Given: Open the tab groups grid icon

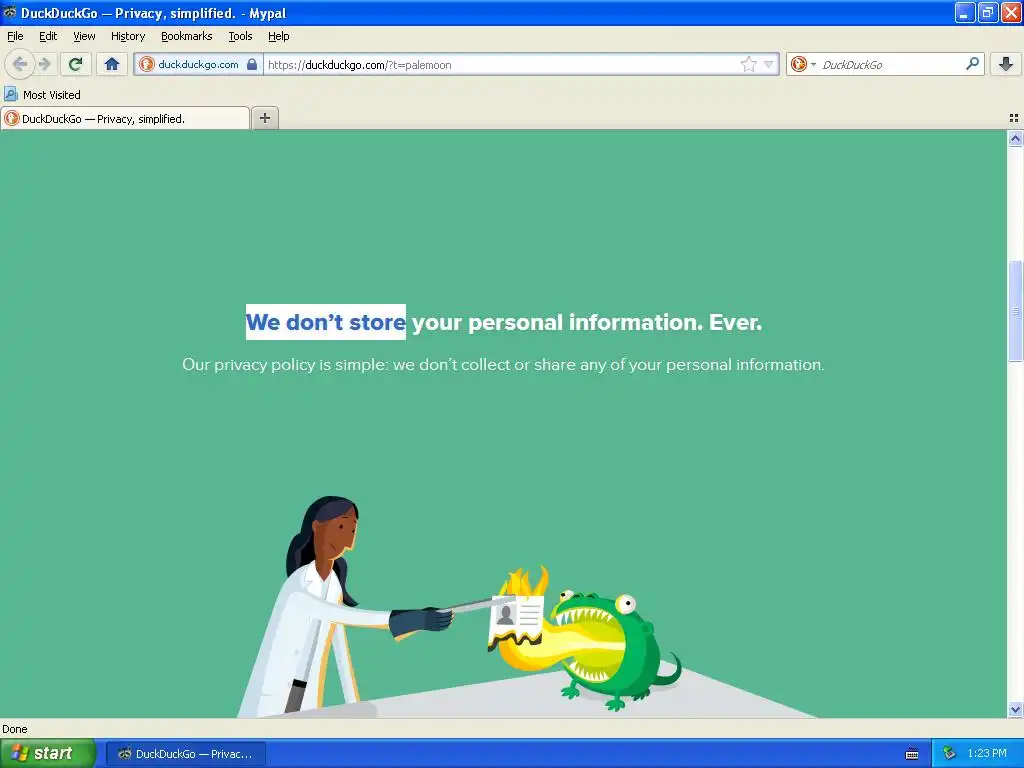Looking at the screenshot, I should click(1014, 118).
